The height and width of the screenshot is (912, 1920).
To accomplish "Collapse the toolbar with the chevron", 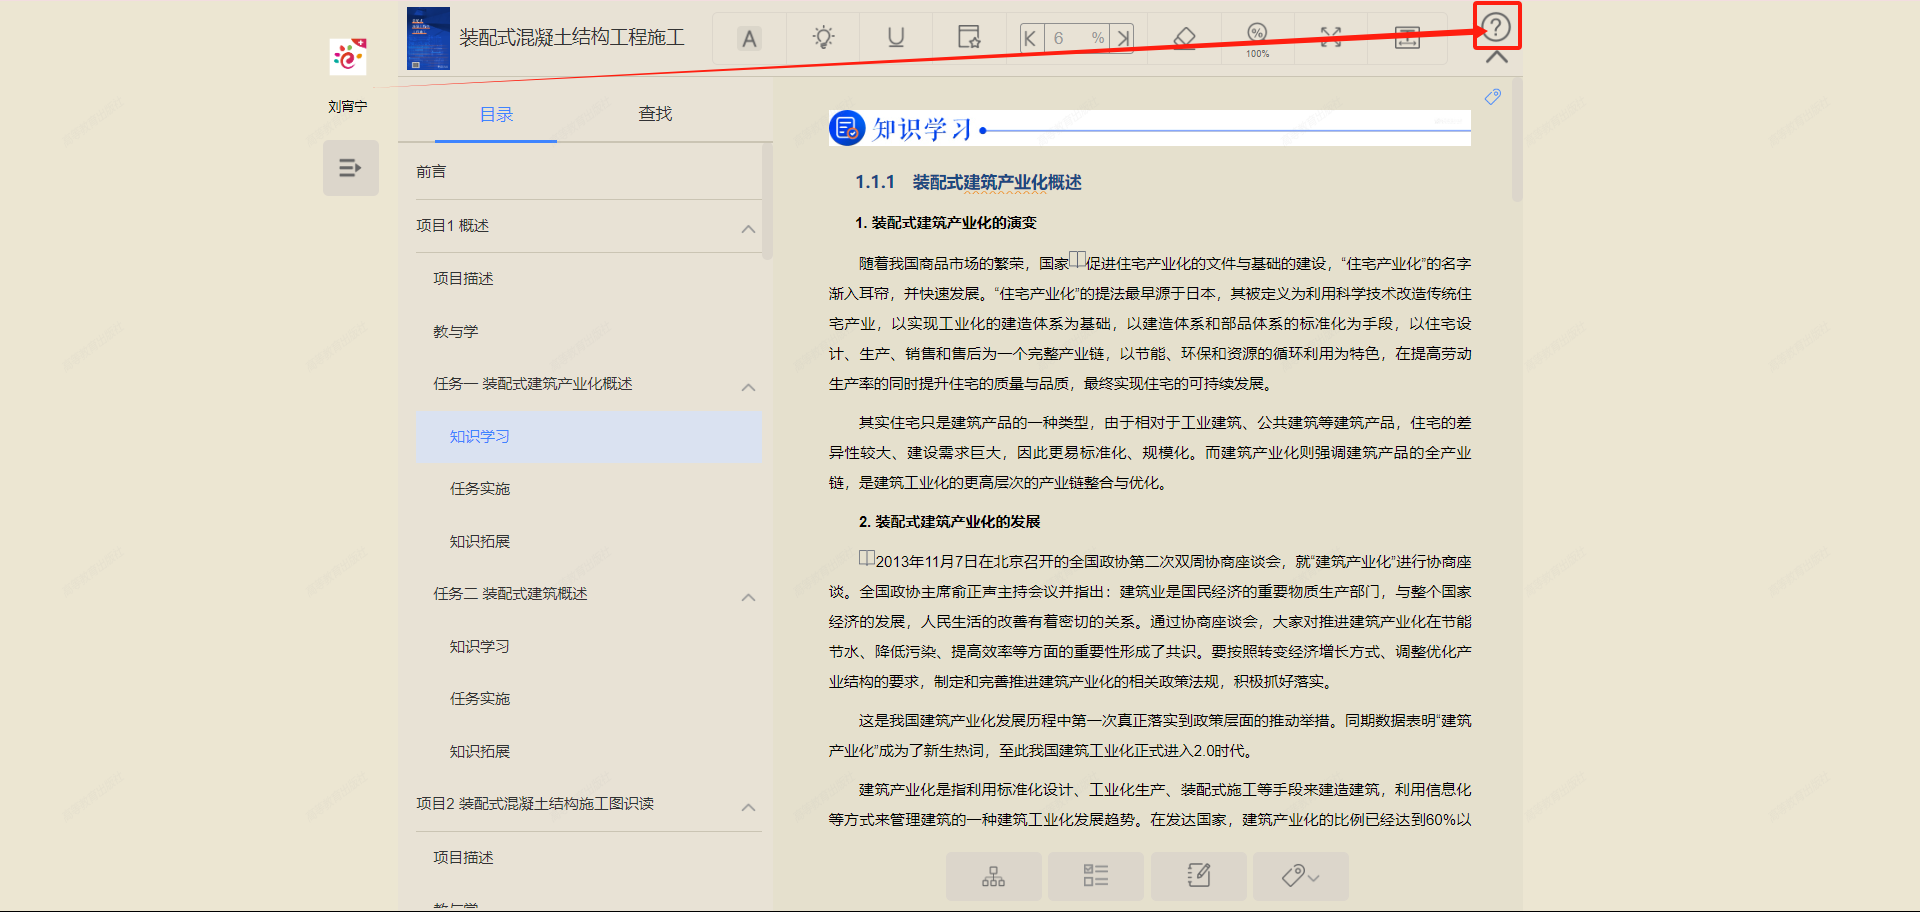I will (1495, 55).
